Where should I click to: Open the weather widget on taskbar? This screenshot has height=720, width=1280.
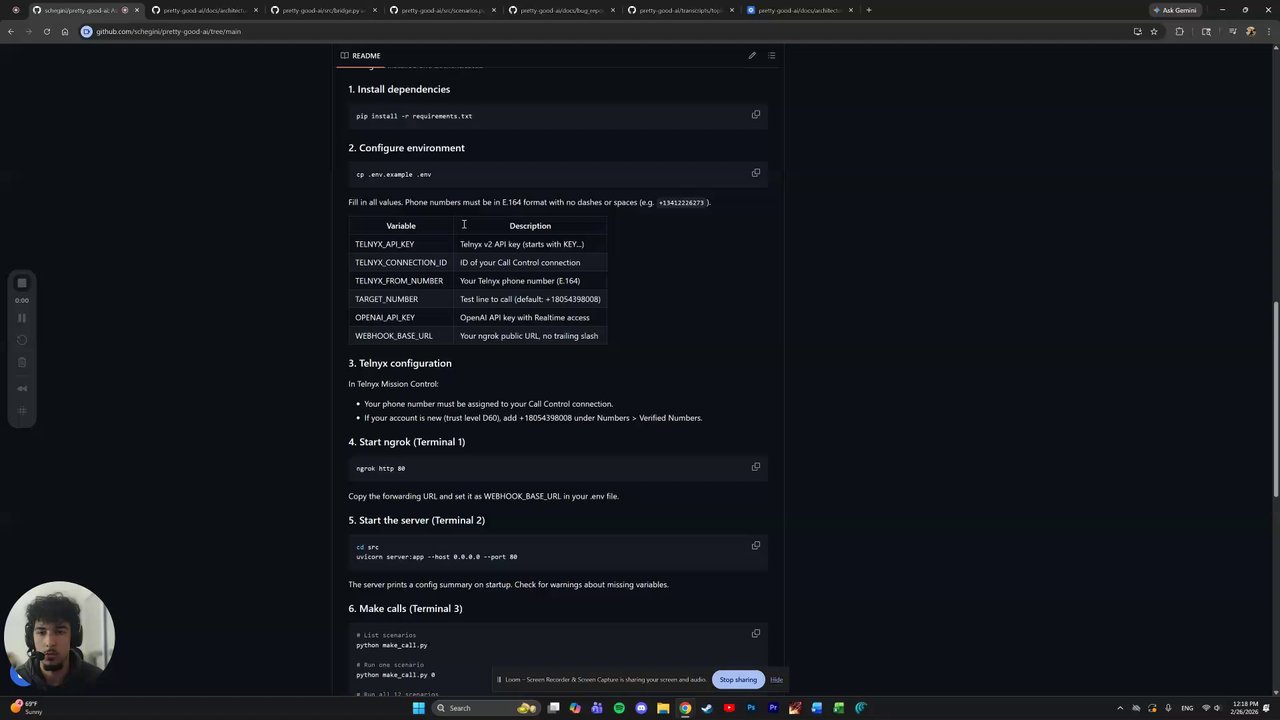pyautogui.click(x=24, y=708)
